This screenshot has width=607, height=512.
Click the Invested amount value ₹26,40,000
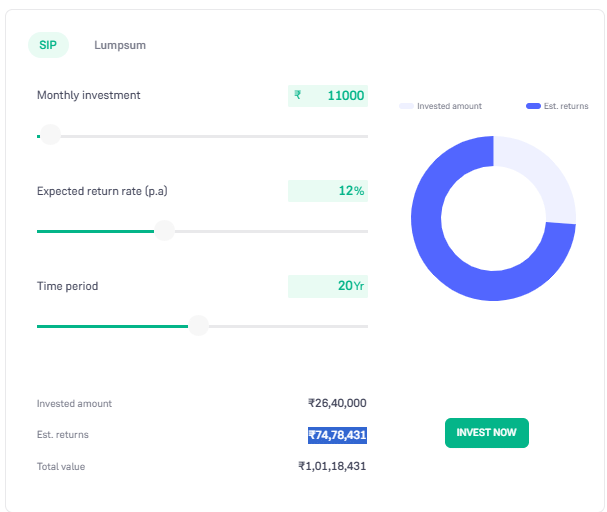pos(337,403)
